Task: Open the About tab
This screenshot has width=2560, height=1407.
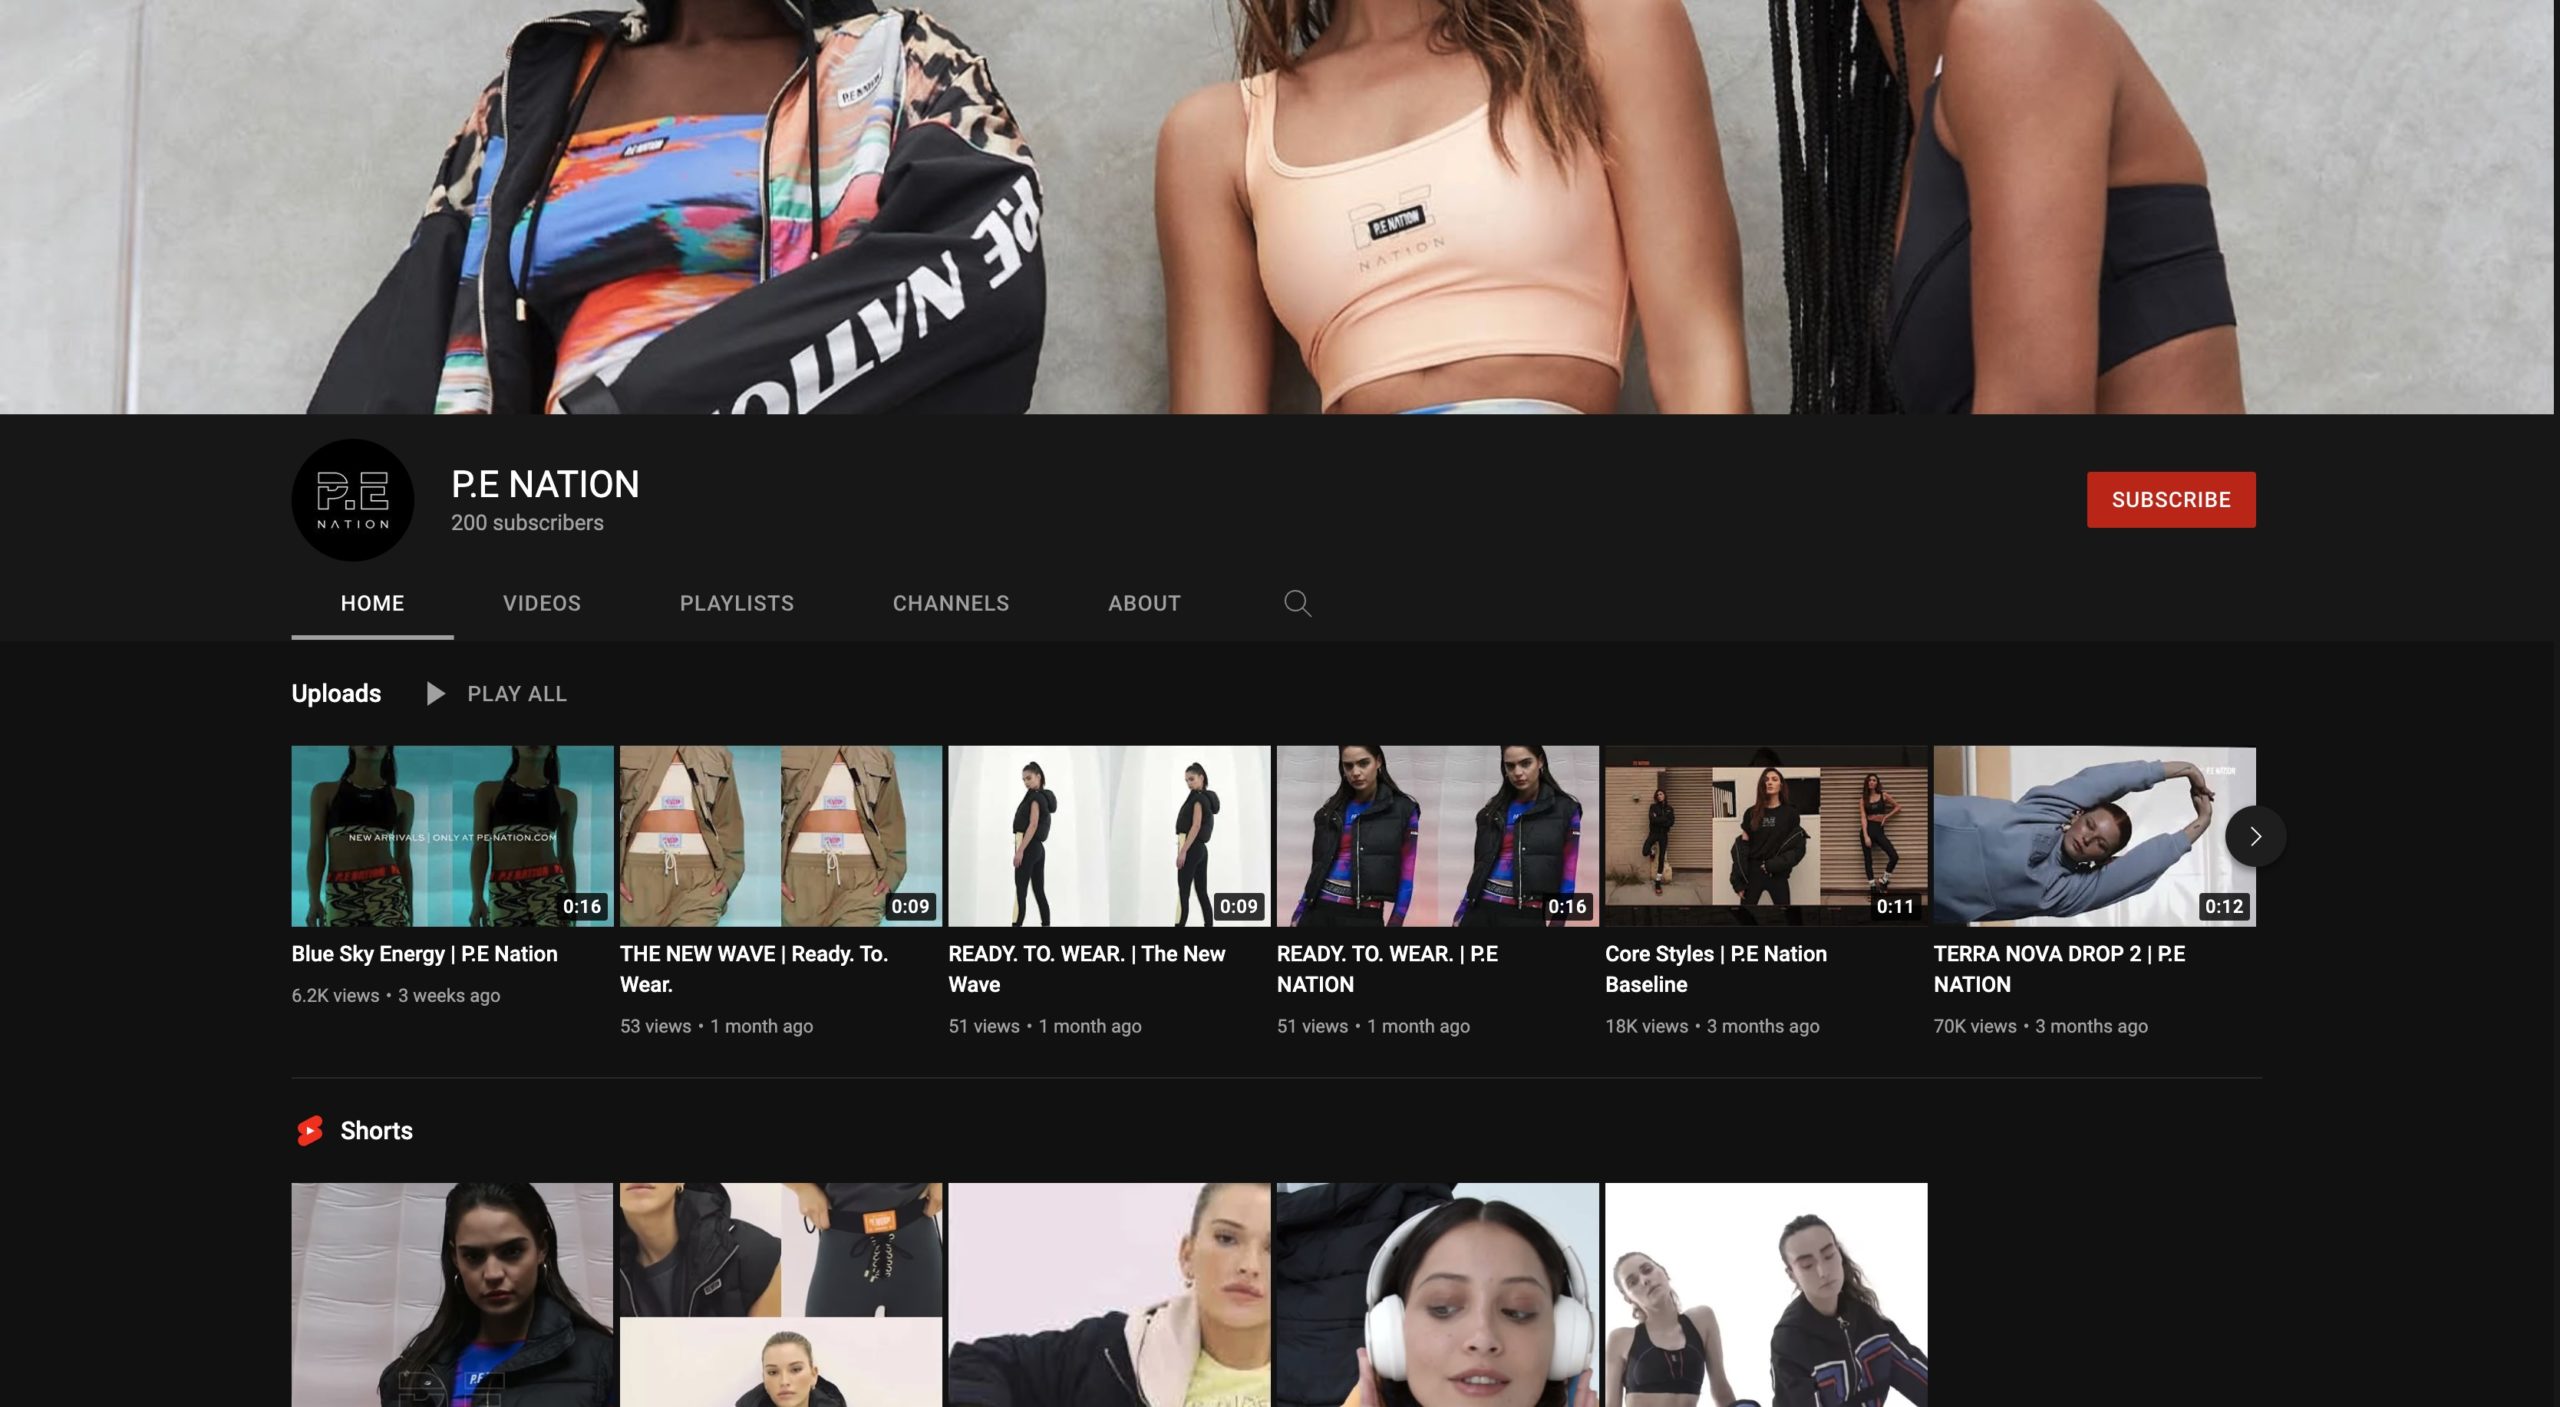Action: point(1144,603)
